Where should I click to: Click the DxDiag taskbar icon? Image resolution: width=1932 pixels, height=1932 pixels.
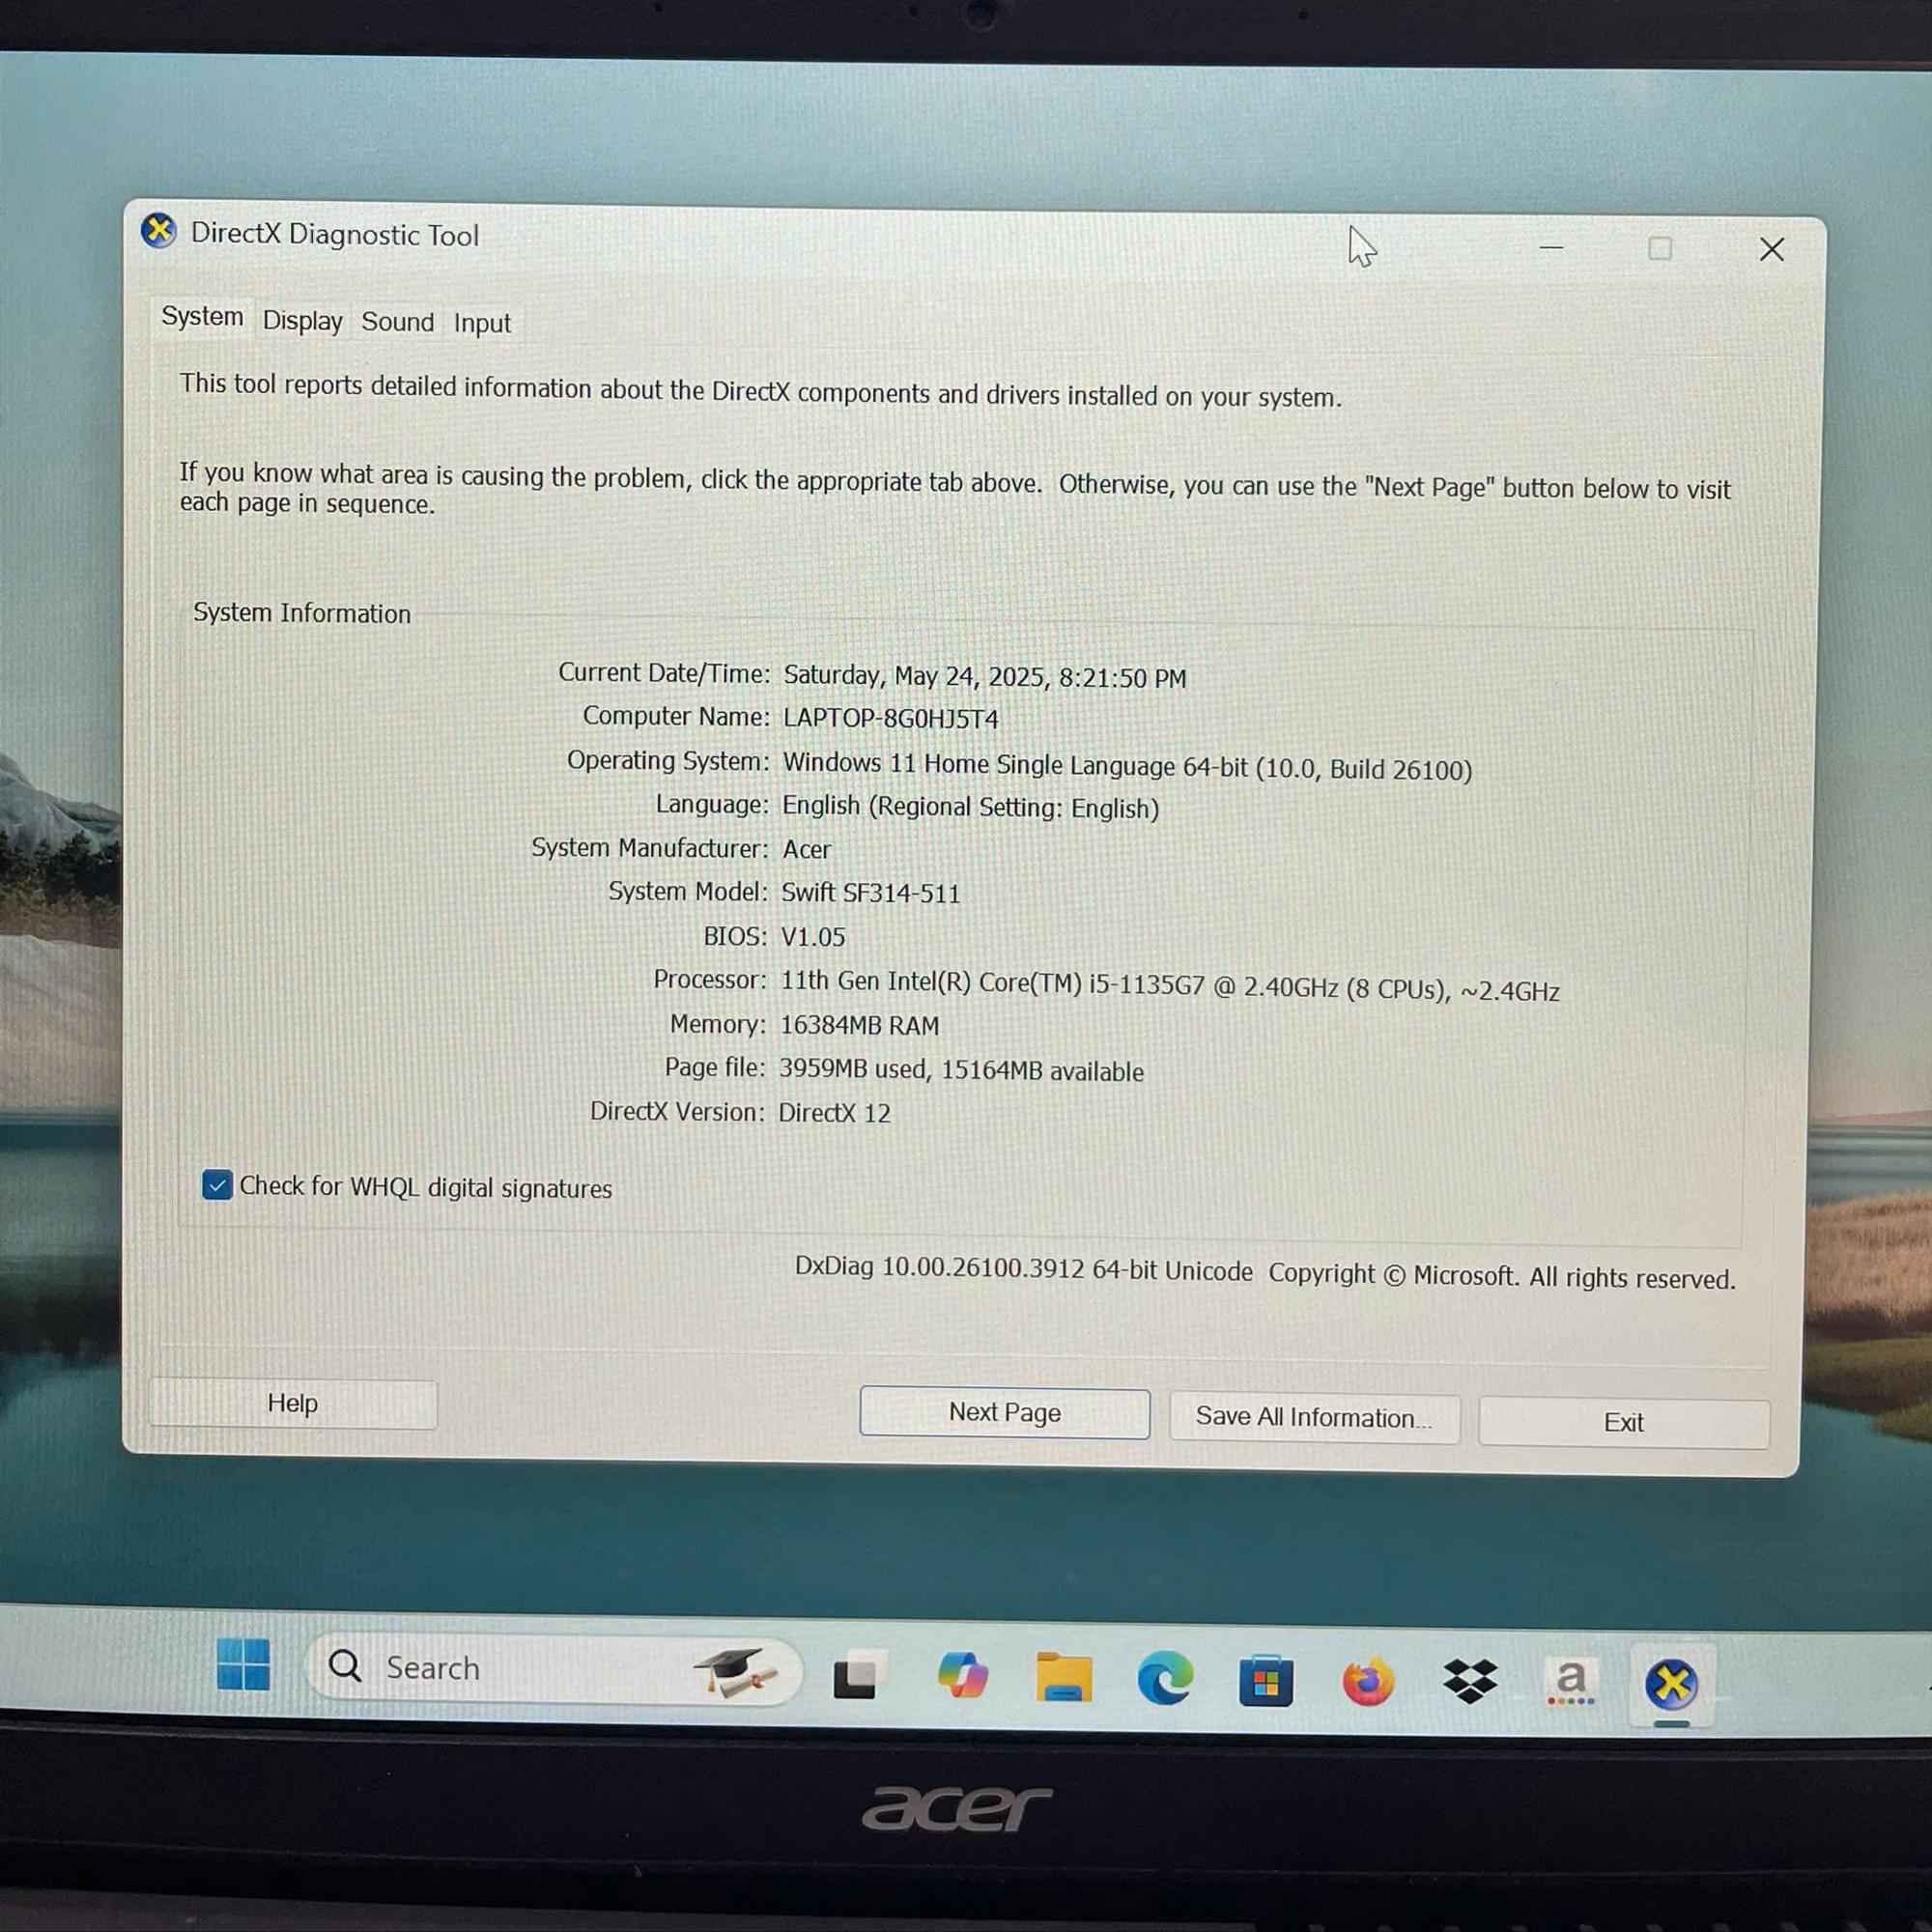pyautogui.click(x=1672, y=1685)
